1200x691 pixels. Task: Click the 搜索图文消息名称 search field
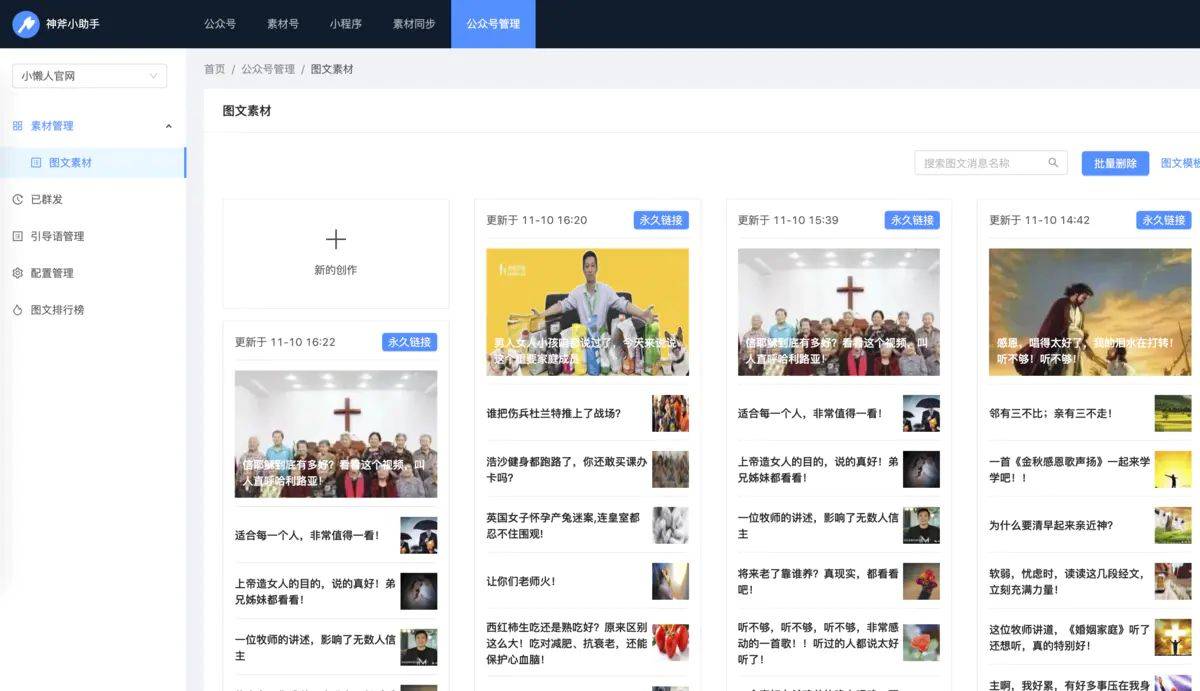[x=991, y=163]
